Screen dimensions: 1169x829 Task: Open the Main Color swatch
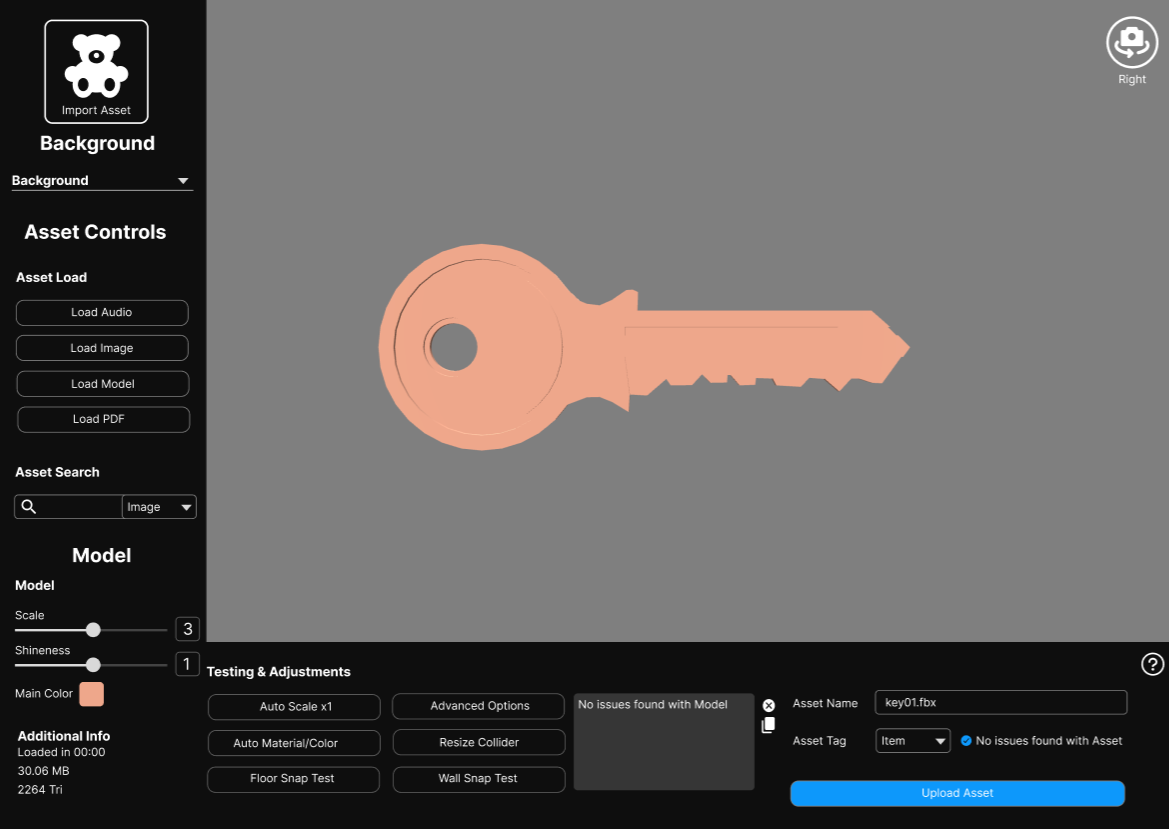pyautogui.click(x=92, y=694)
